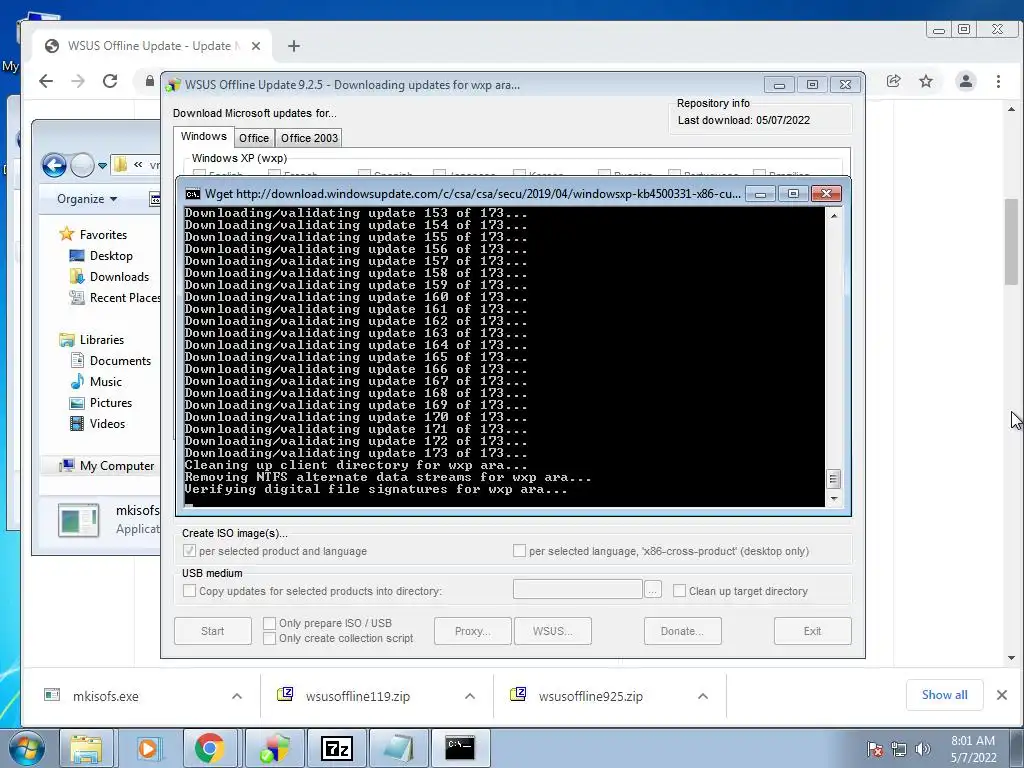Screen dimensions: 1024x768
Task: Switch to Chrome in the taskbar
Action: 209,748
